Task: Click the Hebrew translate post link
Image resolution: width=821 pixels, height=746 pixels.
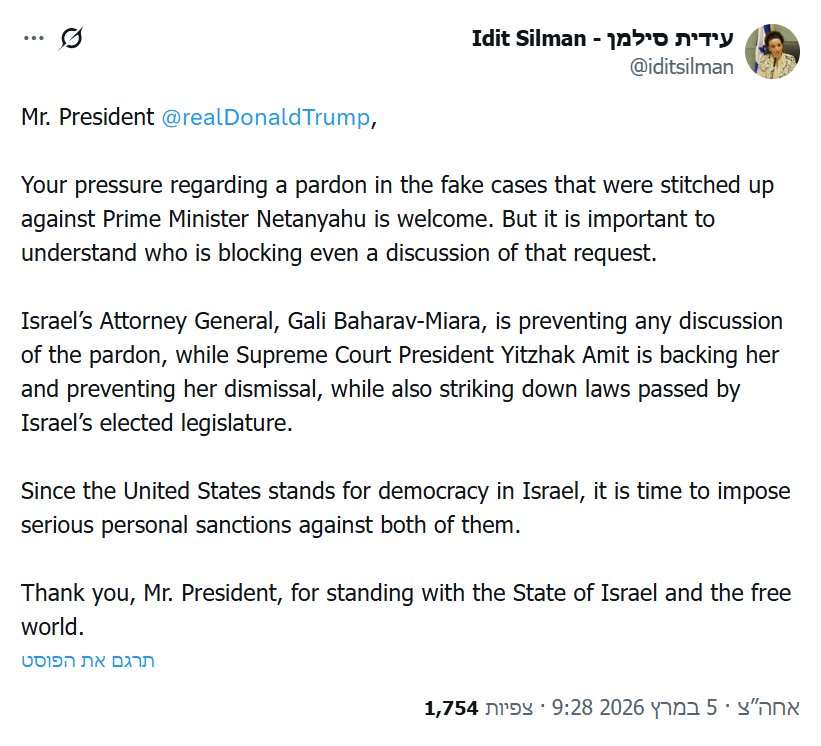Action: tap(88, 660)
